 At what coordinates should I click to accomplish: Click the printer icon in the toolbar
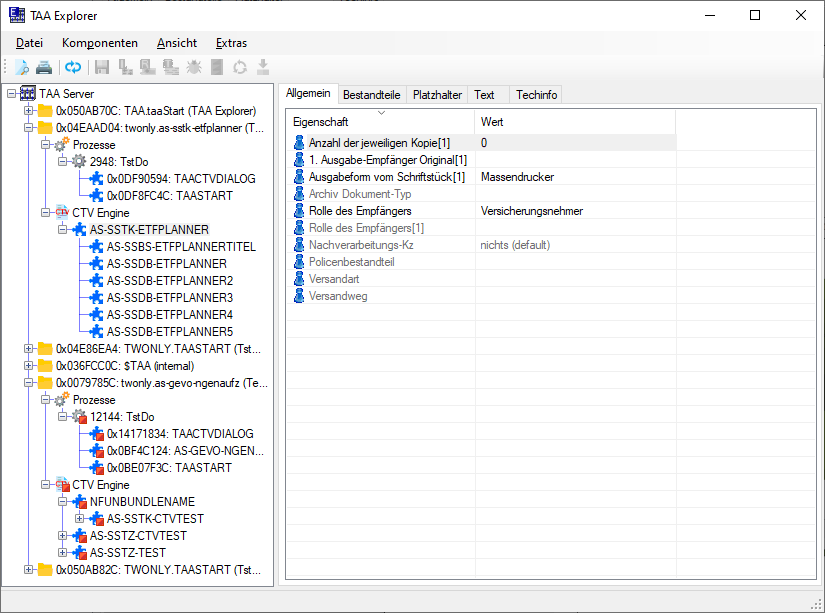click(x=44, y=68)
